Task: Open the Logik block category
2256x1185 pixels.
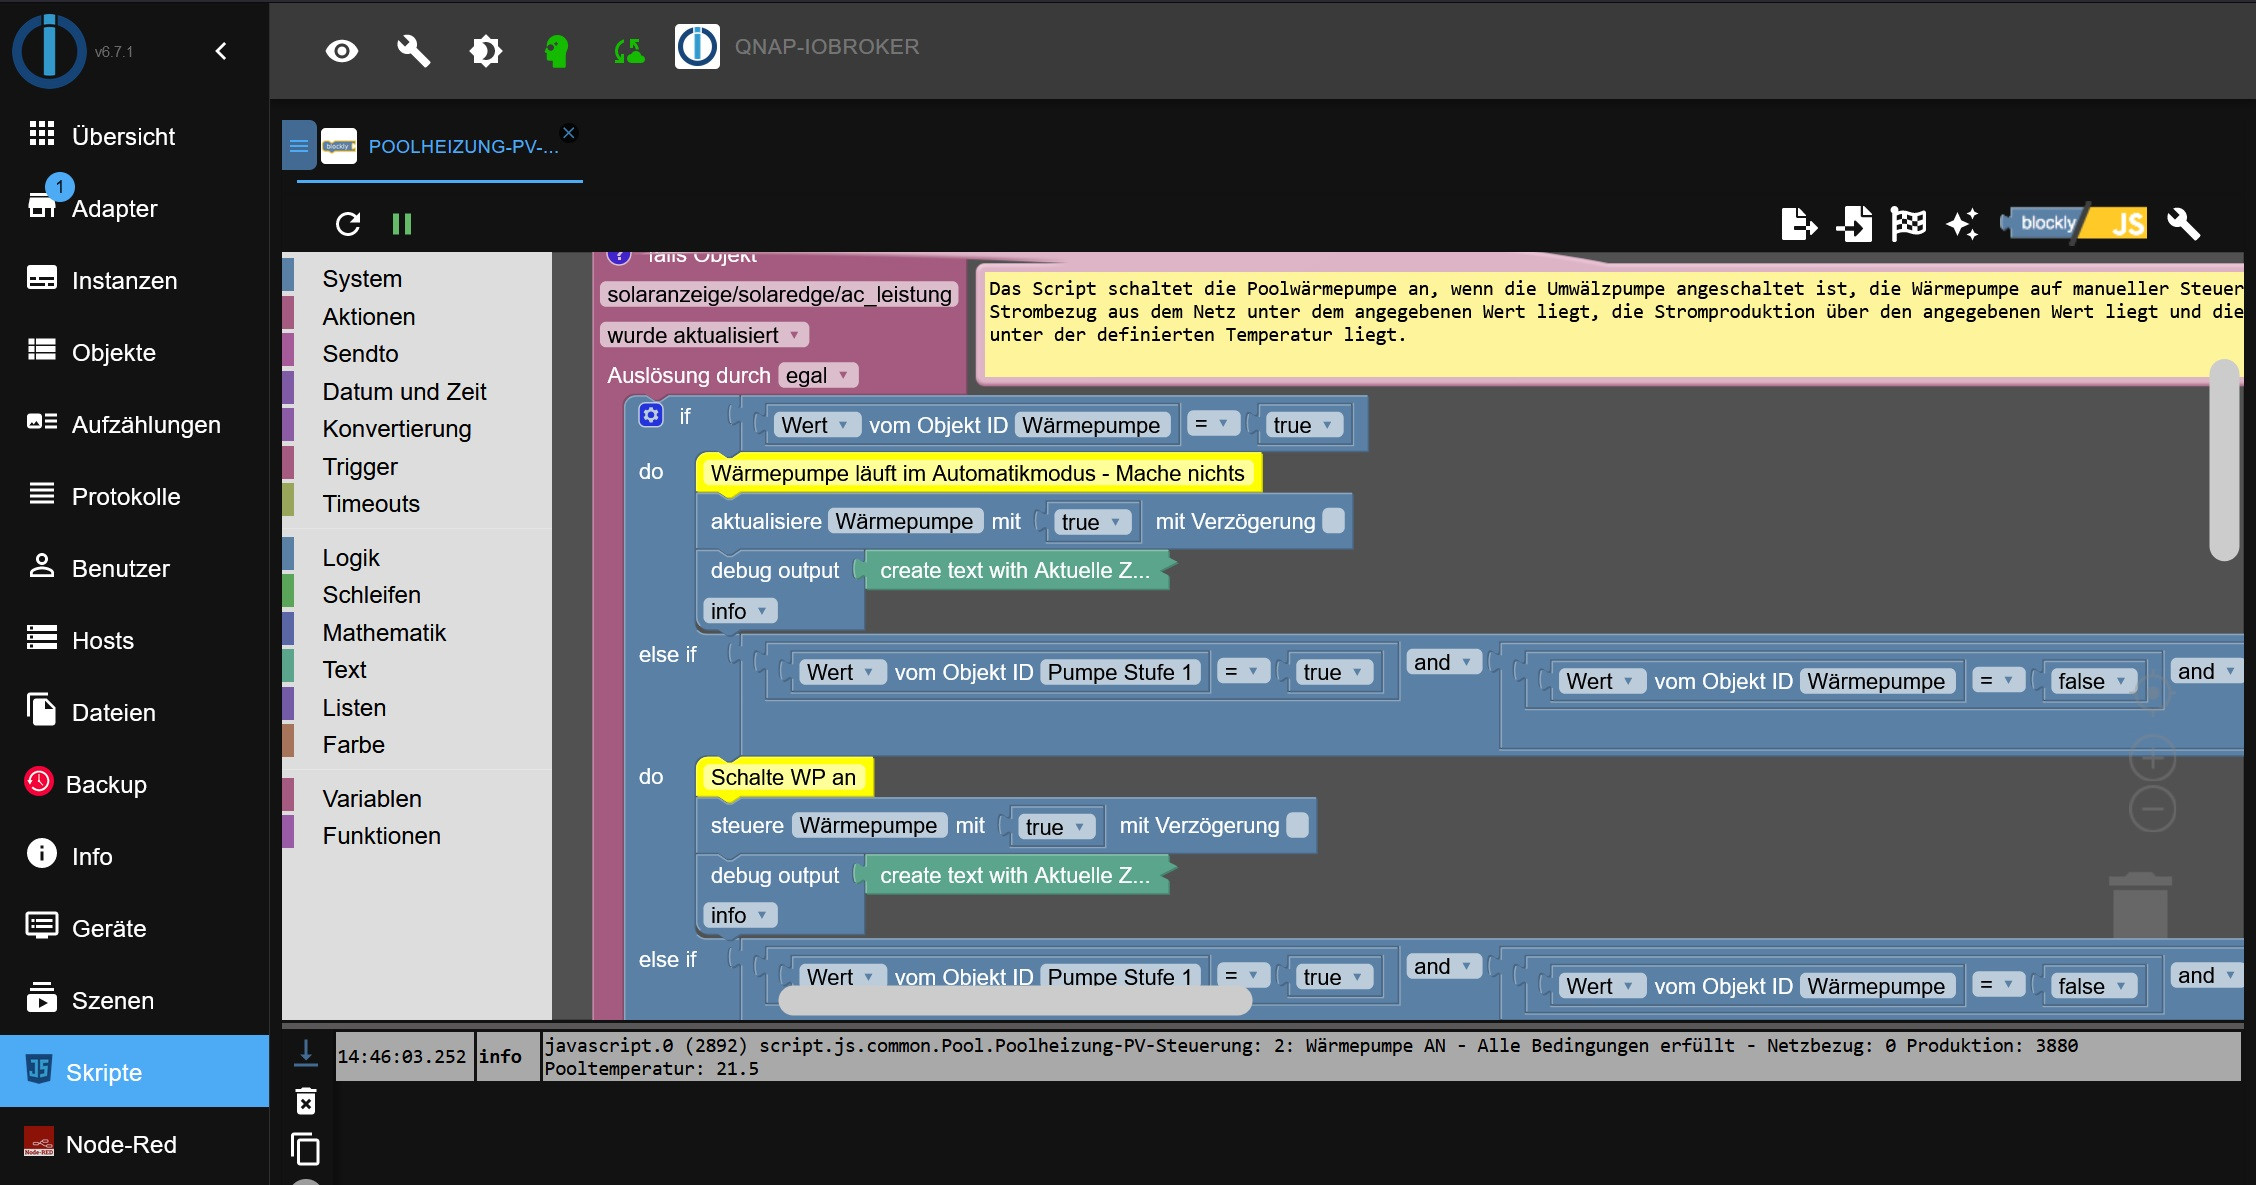Action: tap(351, 558)
